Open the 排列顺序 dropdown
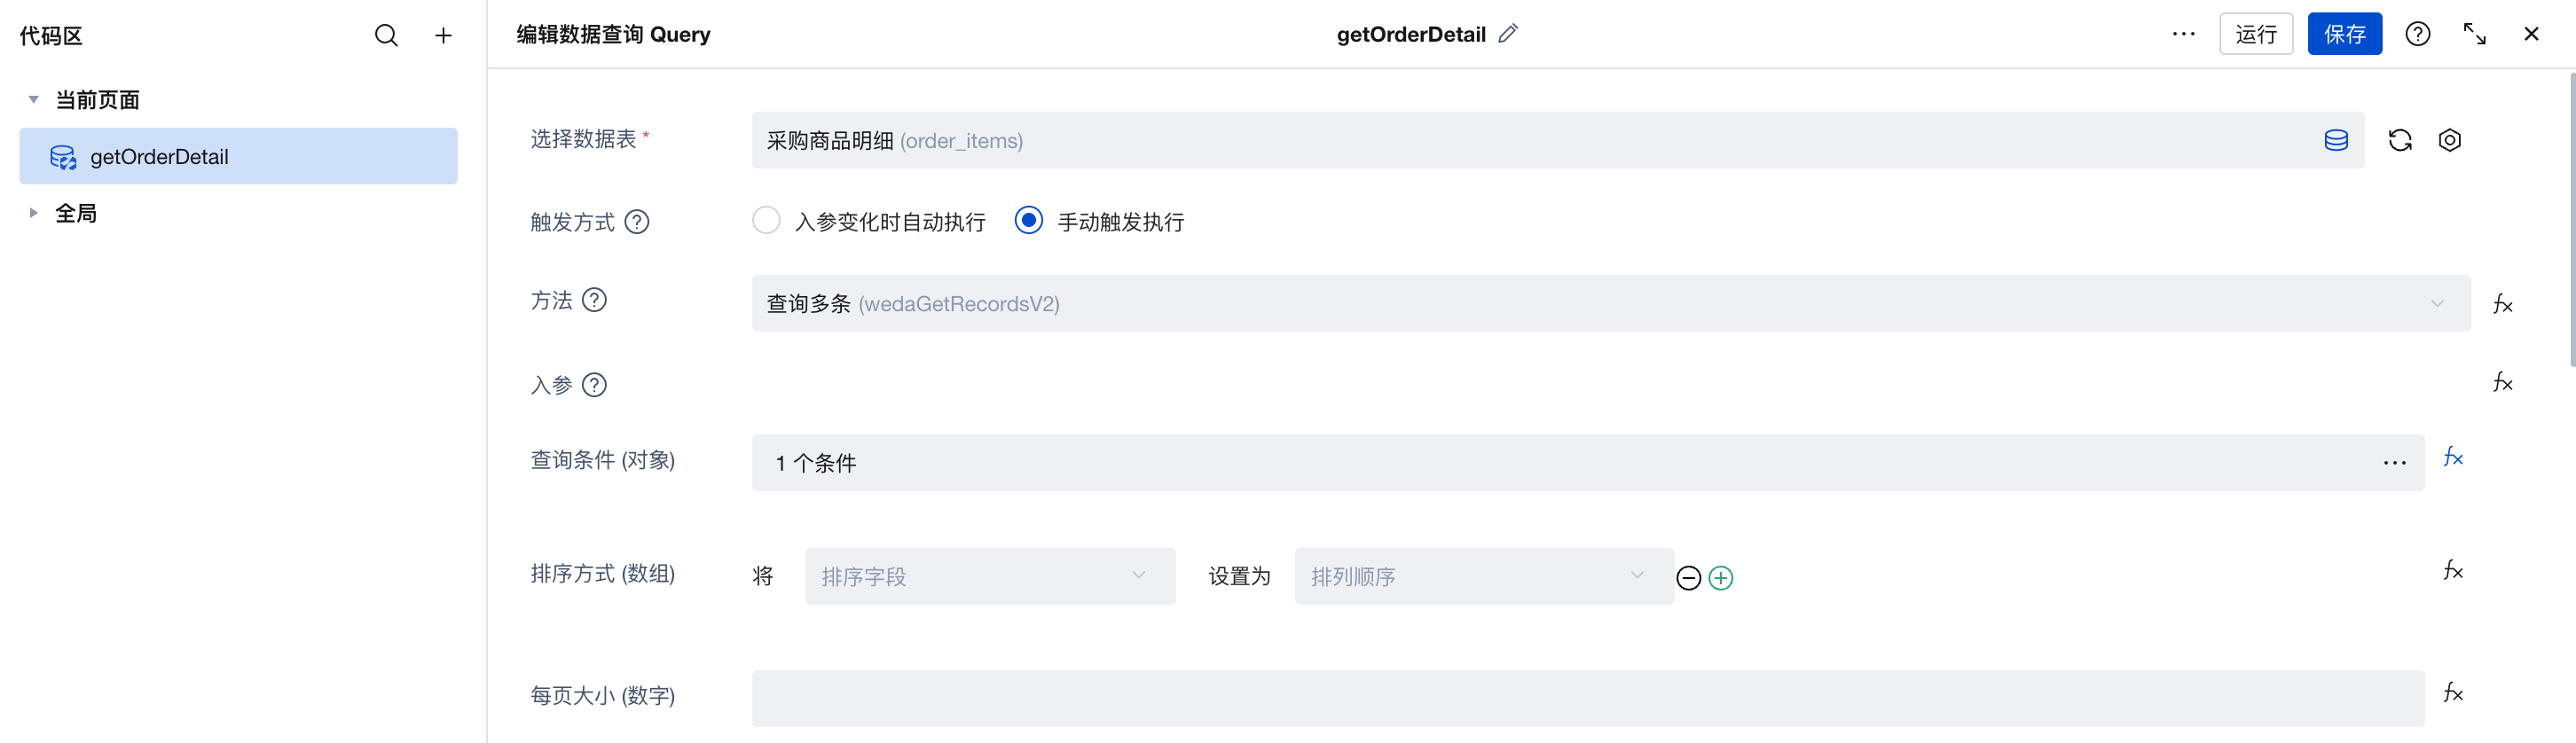The height and width of the screenshot is (743, 2576). click(1483, 576)
